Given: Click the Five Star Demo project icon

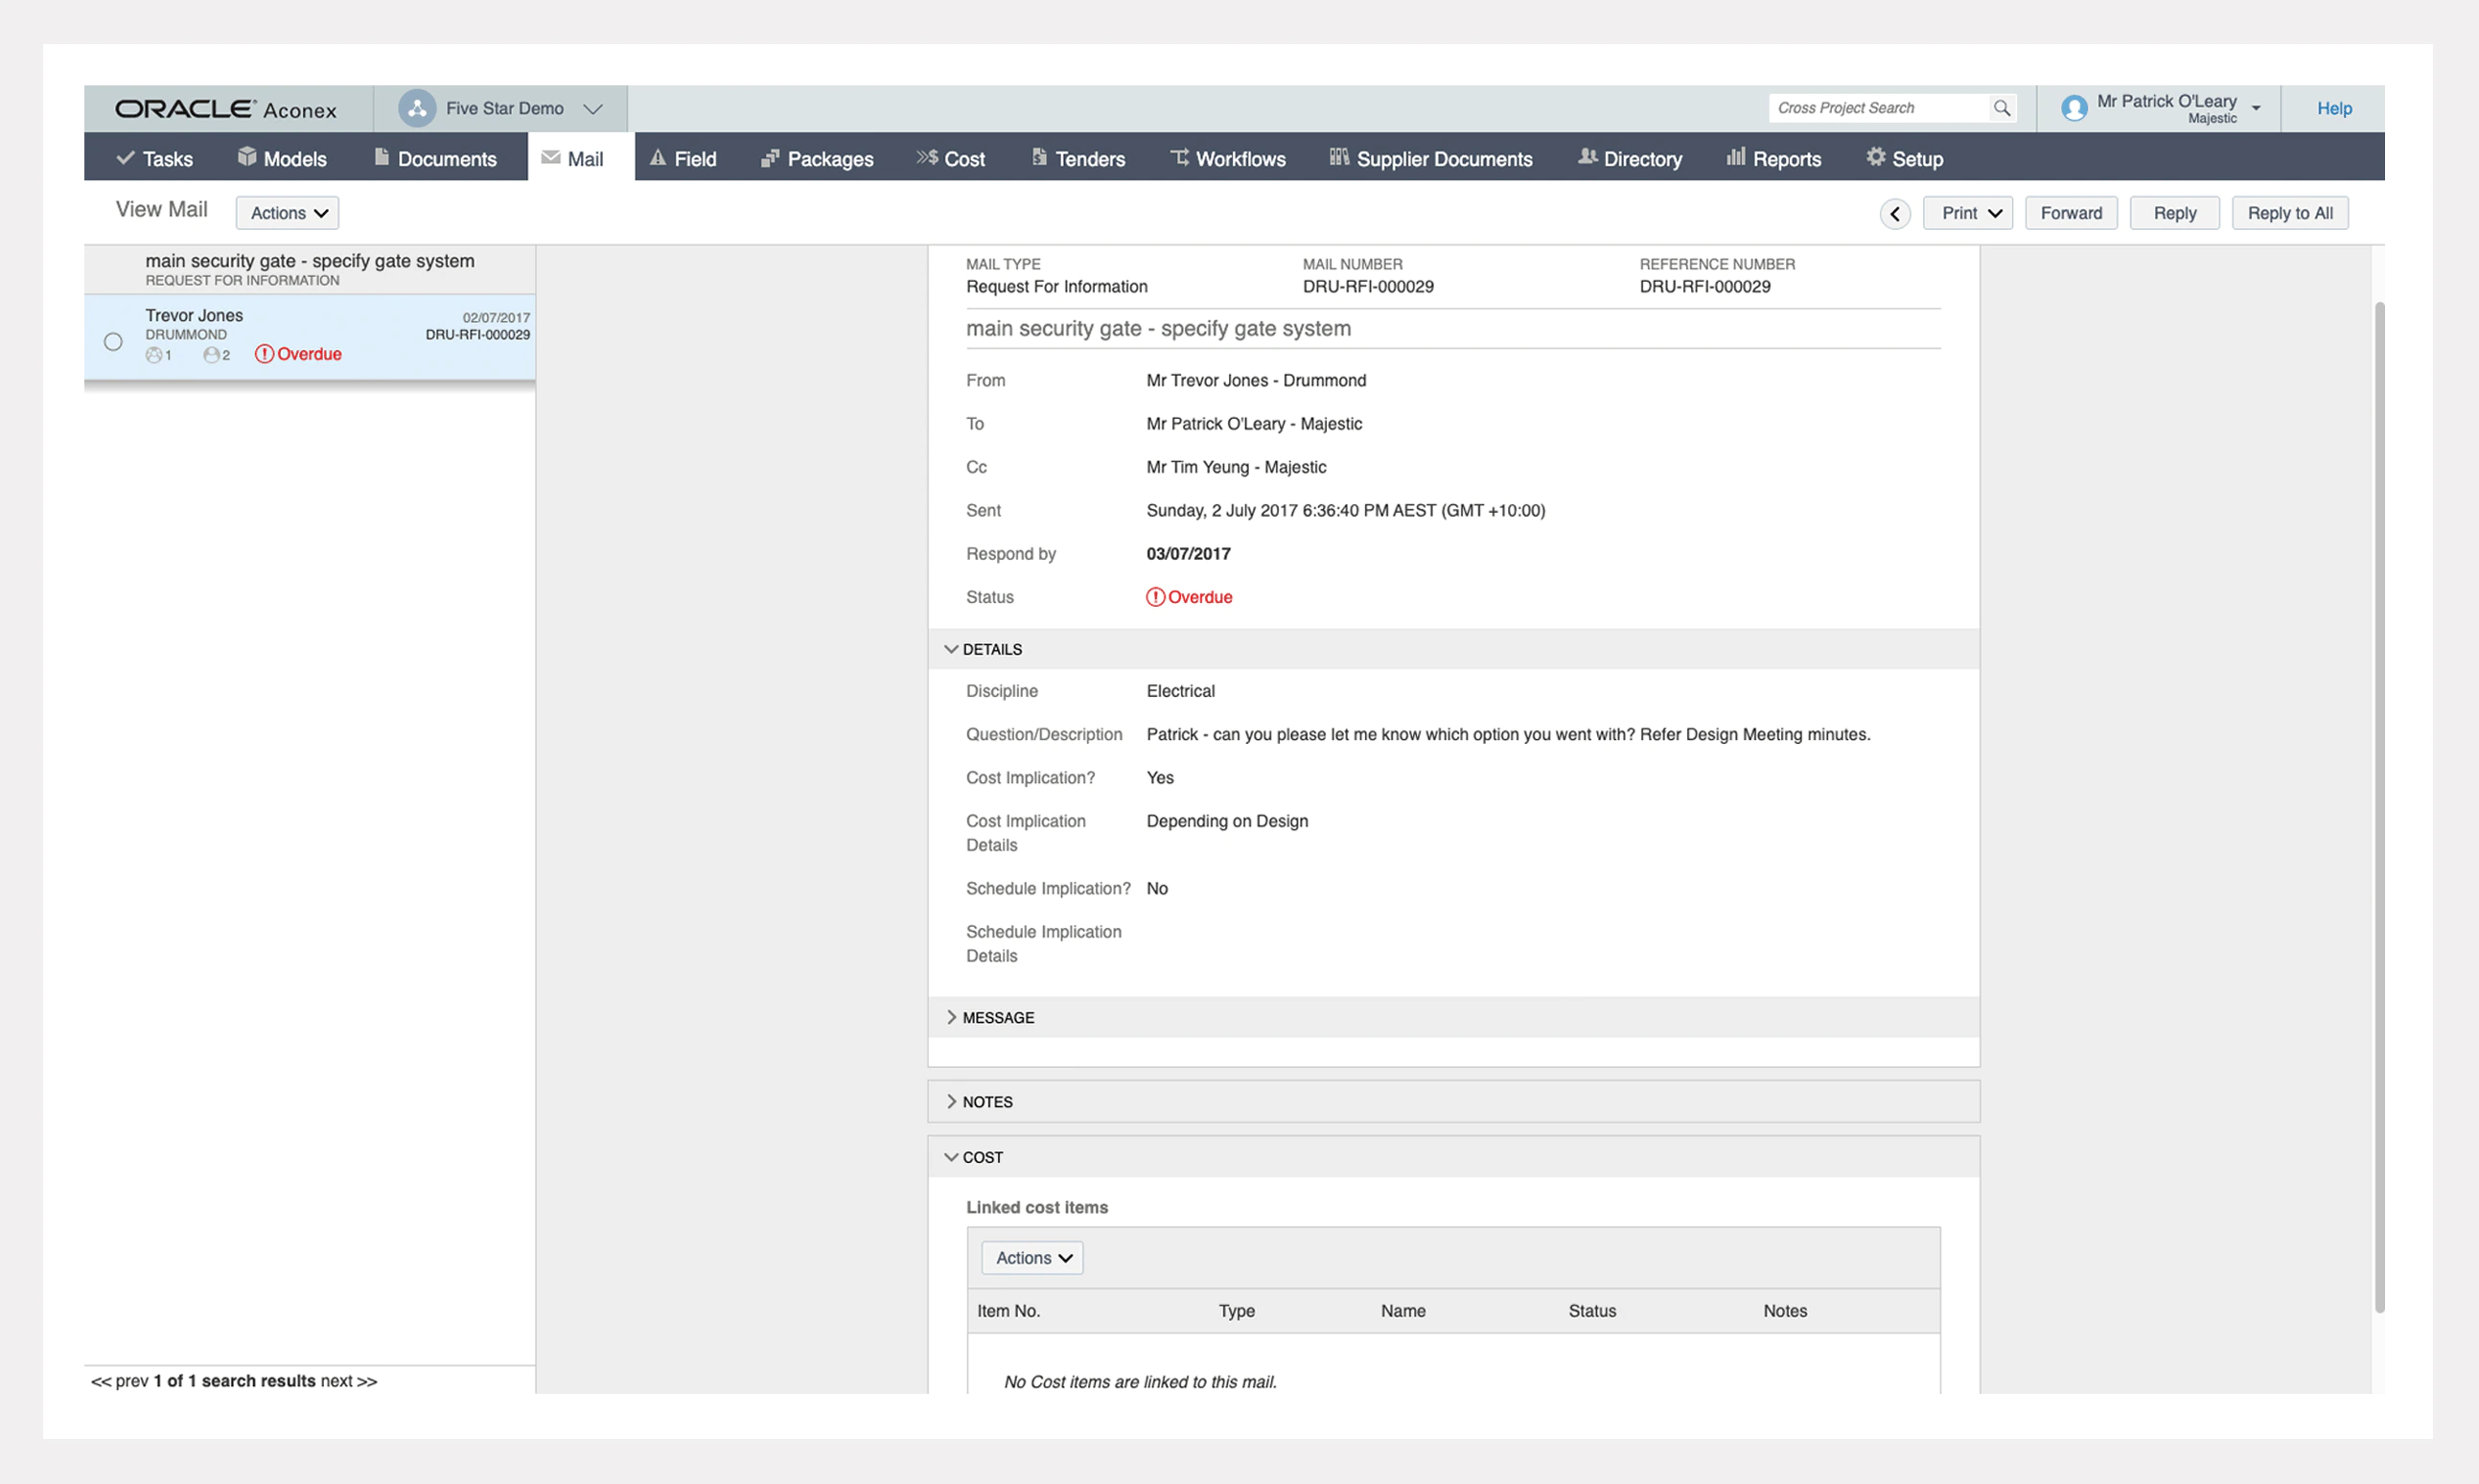Looking at the screenshot, I should pos(417,108).
